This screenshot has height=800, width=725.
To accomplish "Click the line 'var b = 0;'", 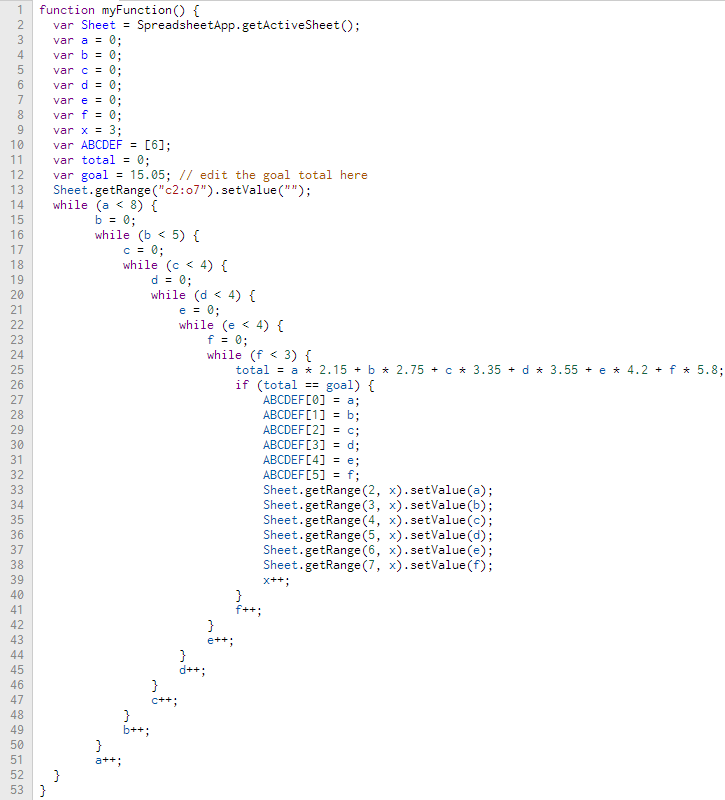I will pyautogui.click(x=87, y=55).
